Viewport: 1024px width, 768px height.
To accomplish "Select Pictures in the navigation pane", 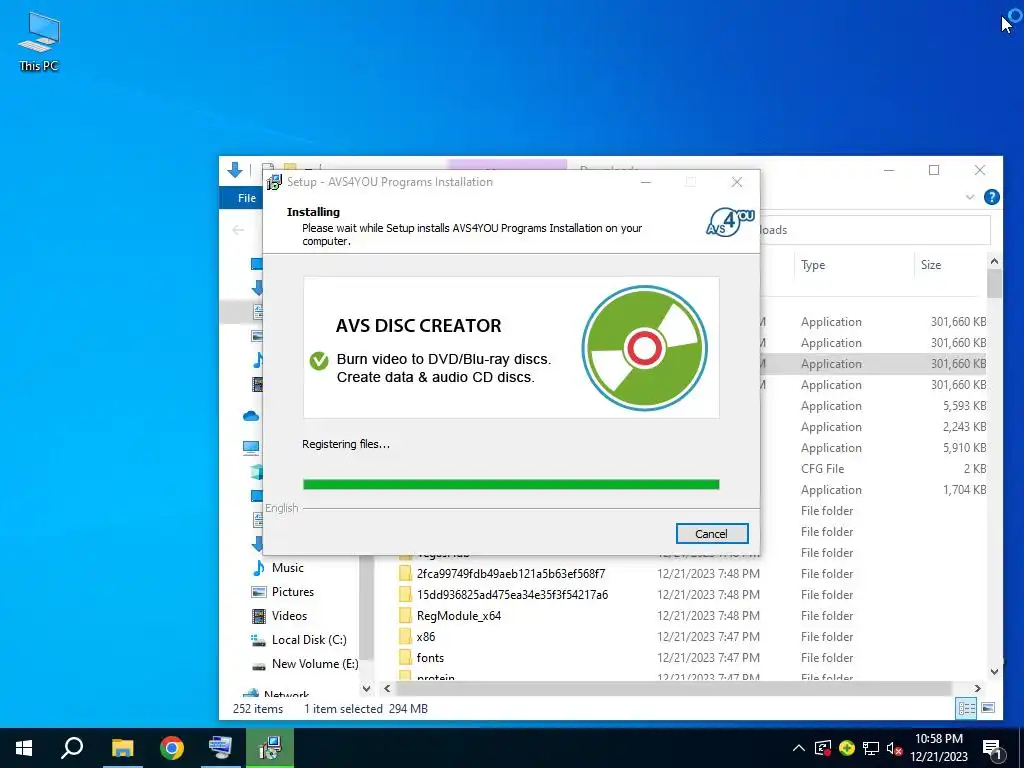I will pyautogui.click(x=293, y=592).
